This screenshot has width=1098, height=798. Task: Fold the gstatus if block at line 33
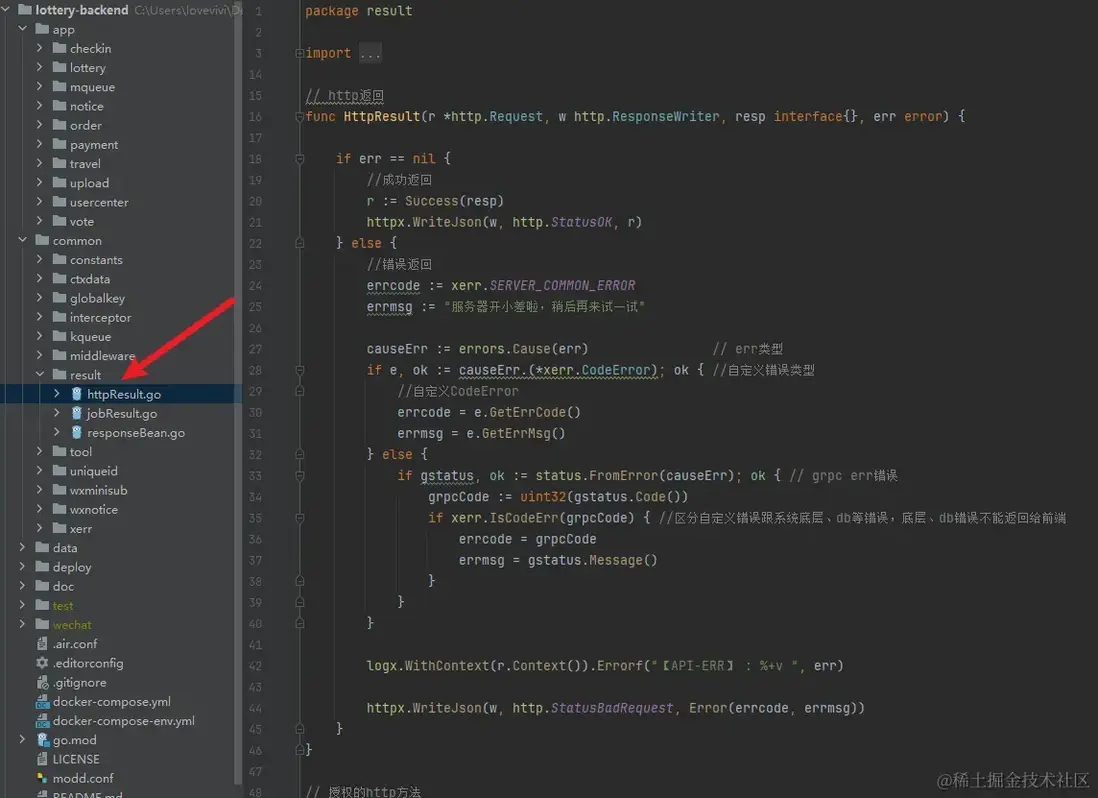click(x=300, y=475)
